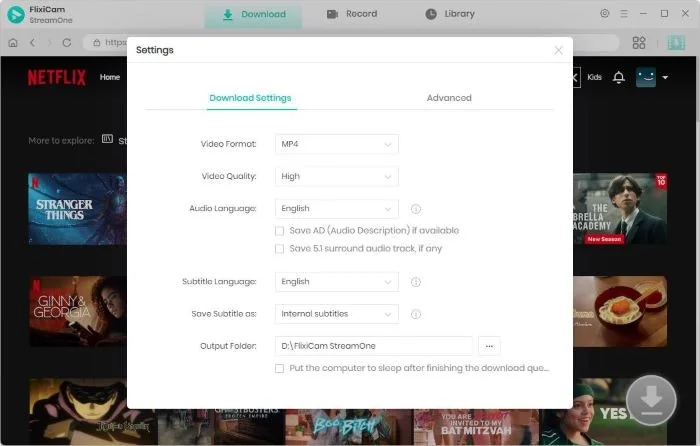
Task: Click the floating download arrow button
Action: [651, 397]
